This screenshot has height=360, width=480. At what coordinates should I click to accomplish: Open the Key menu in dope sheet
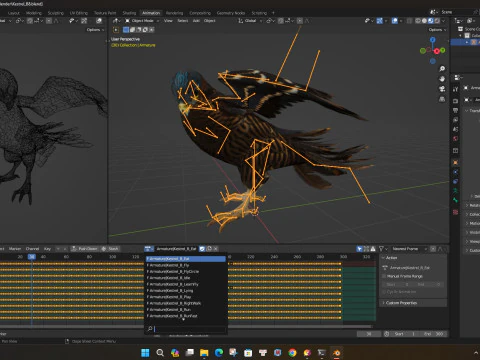[47, 249]
